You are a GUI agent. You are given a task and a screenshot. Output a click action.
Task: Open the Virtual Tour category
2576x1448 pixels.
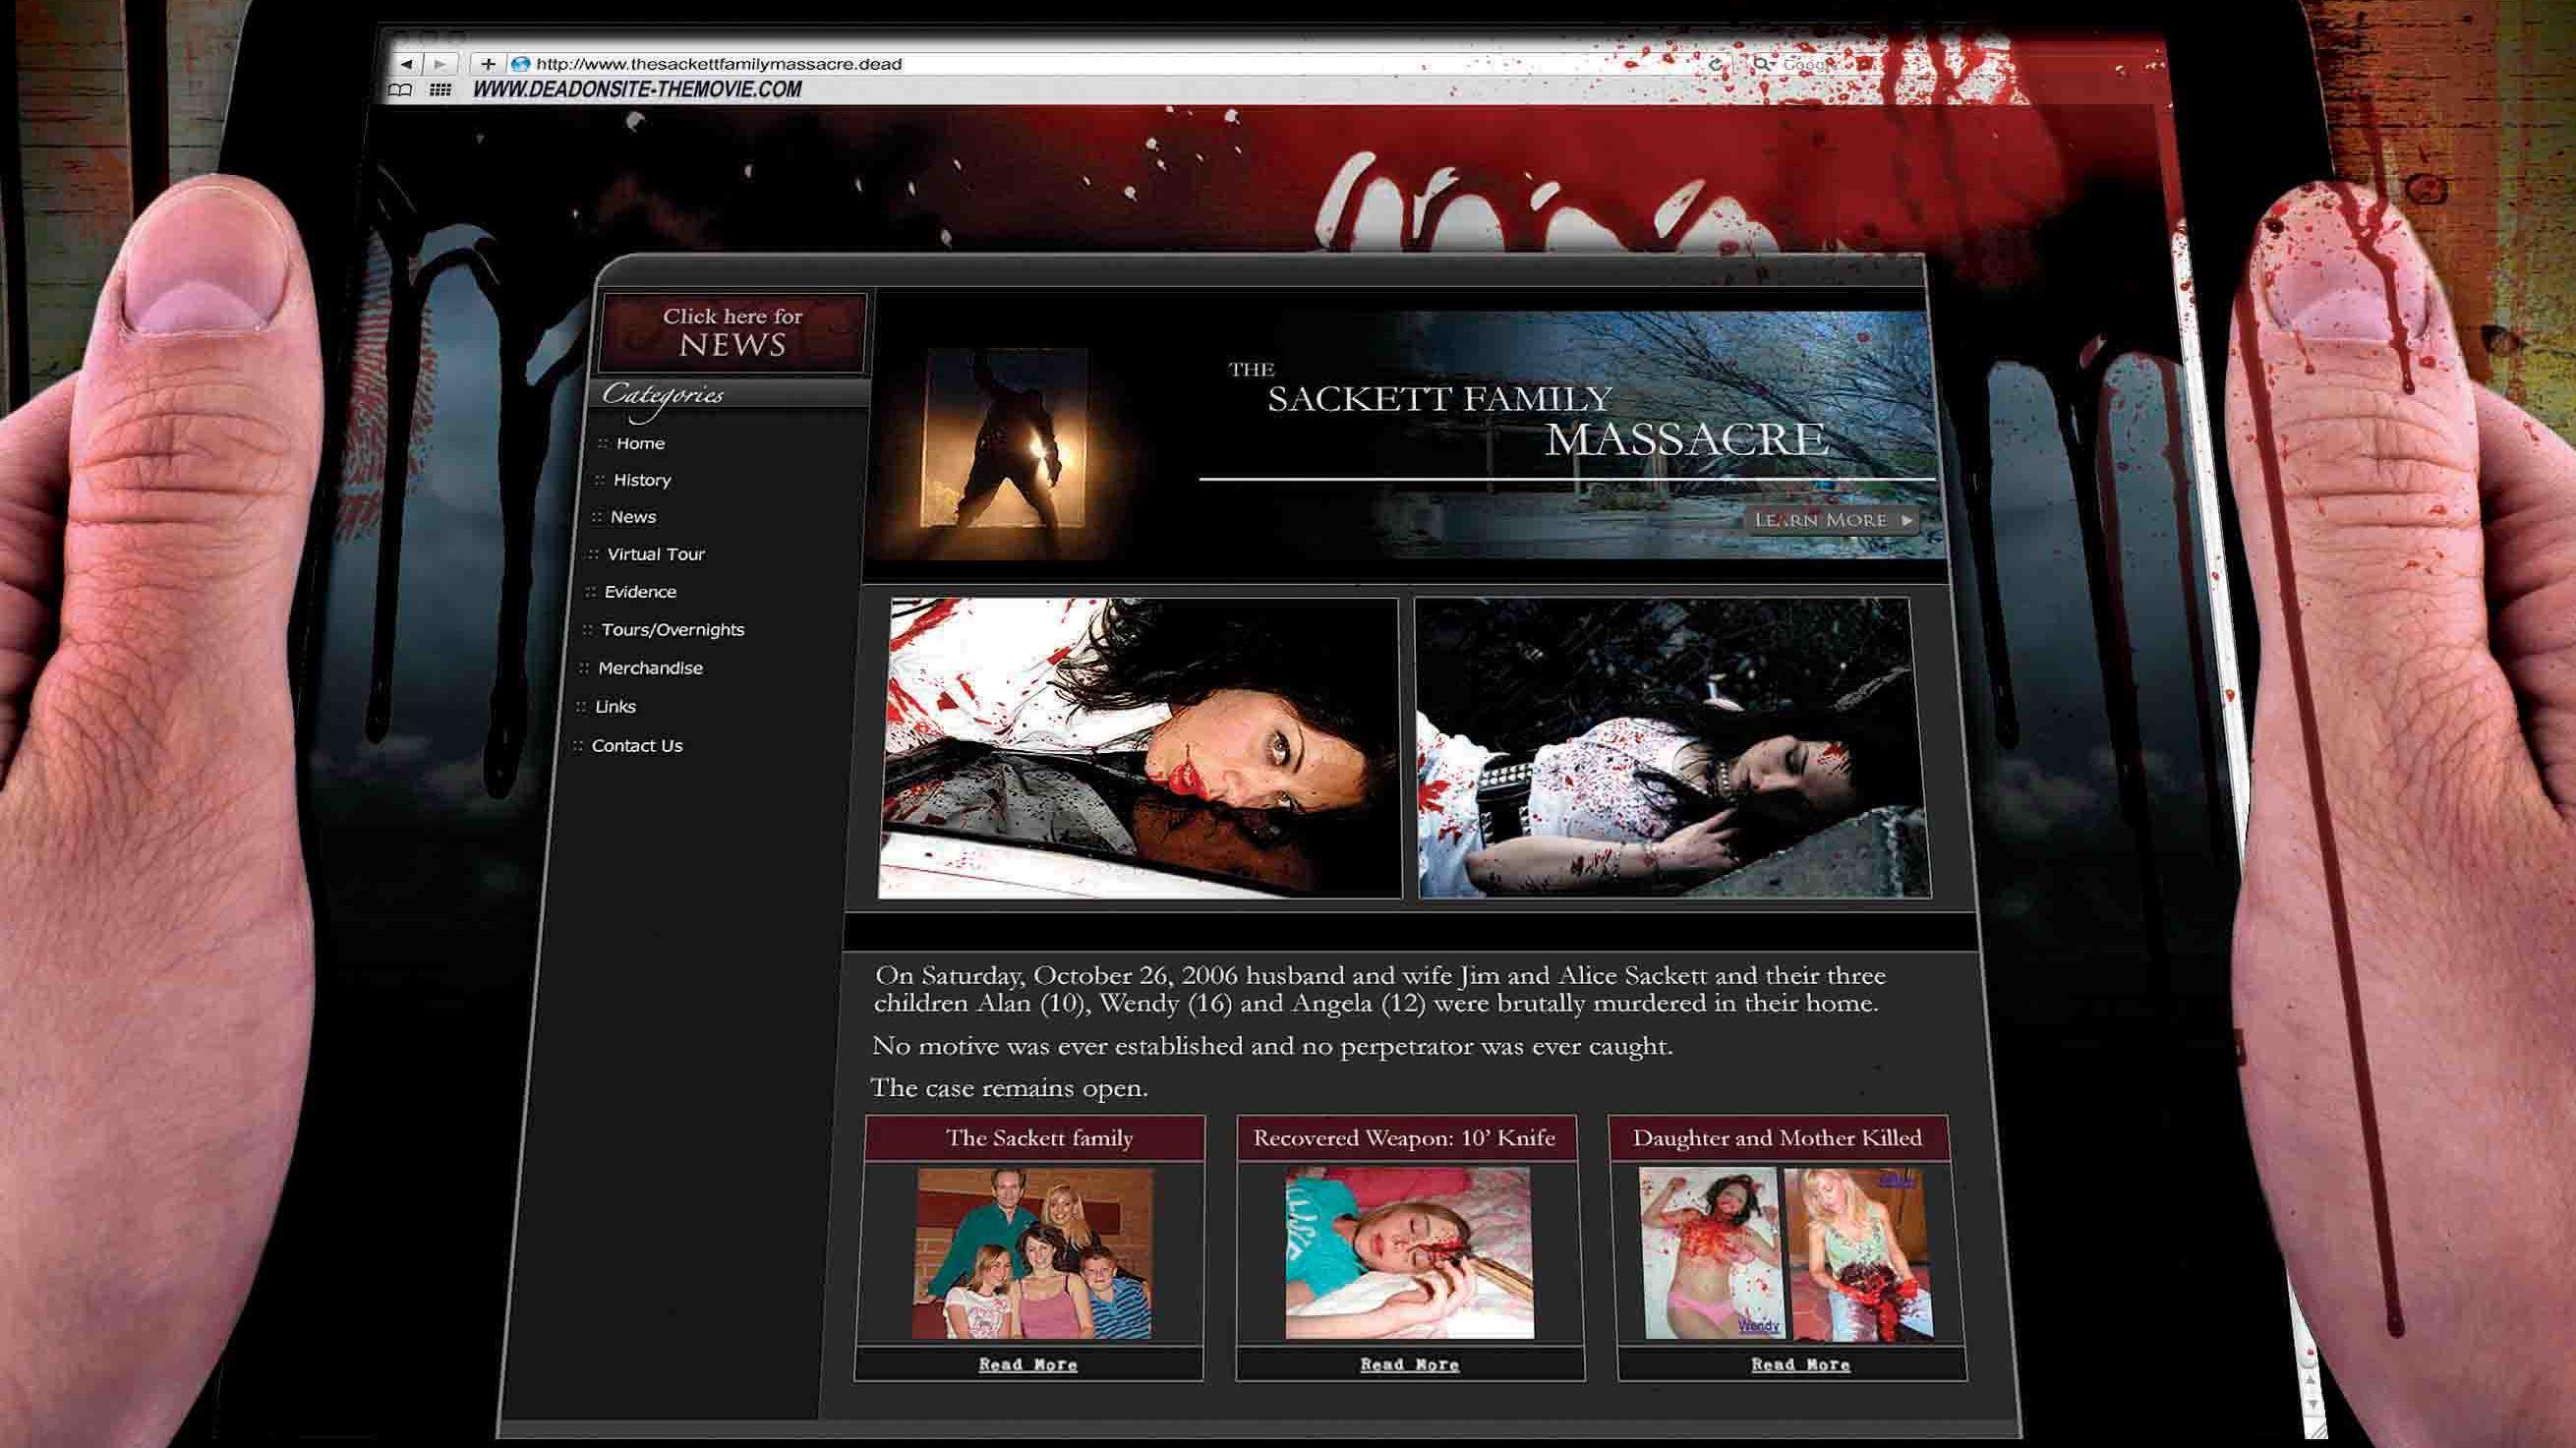(656, 554)
